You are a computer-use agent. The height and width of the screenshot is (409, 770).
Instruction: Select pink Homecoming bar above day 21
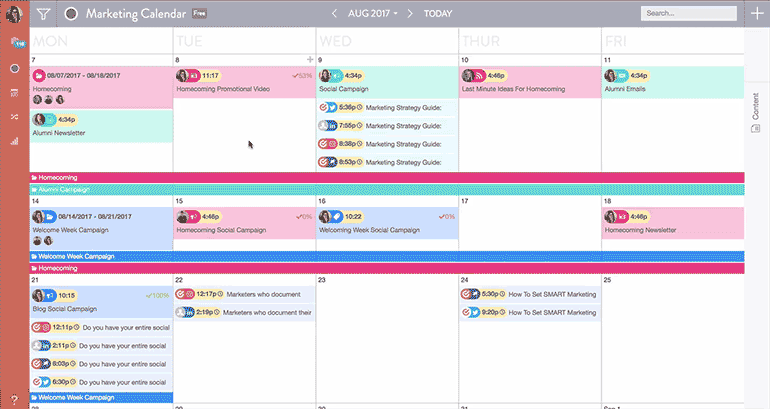point(387,268)
